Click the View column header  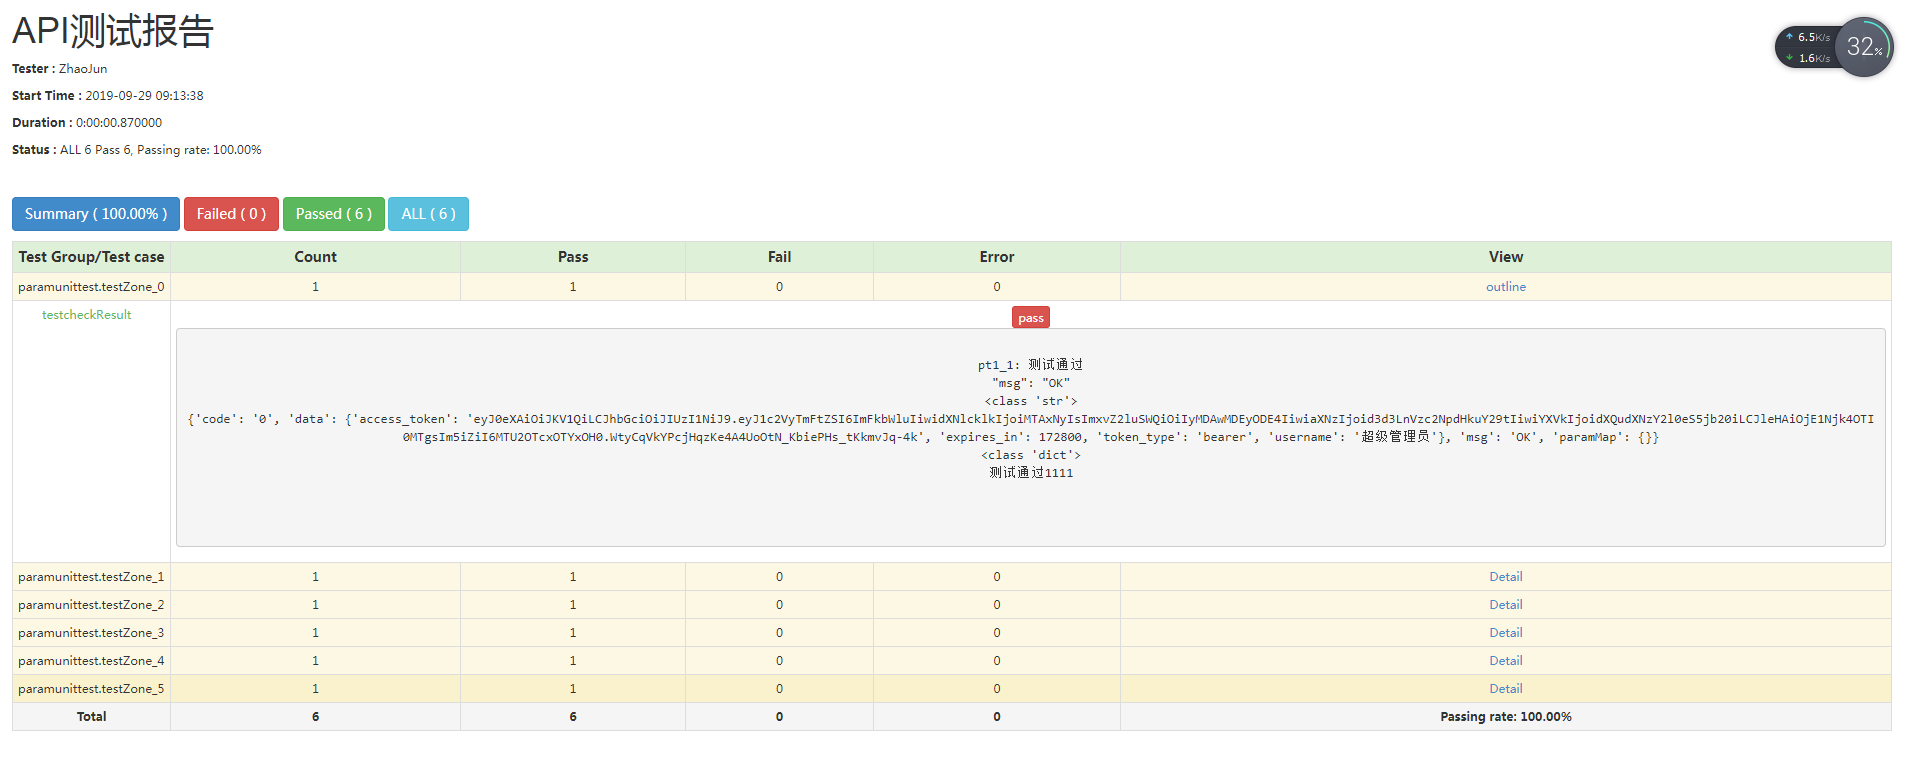click(1505, 257)
